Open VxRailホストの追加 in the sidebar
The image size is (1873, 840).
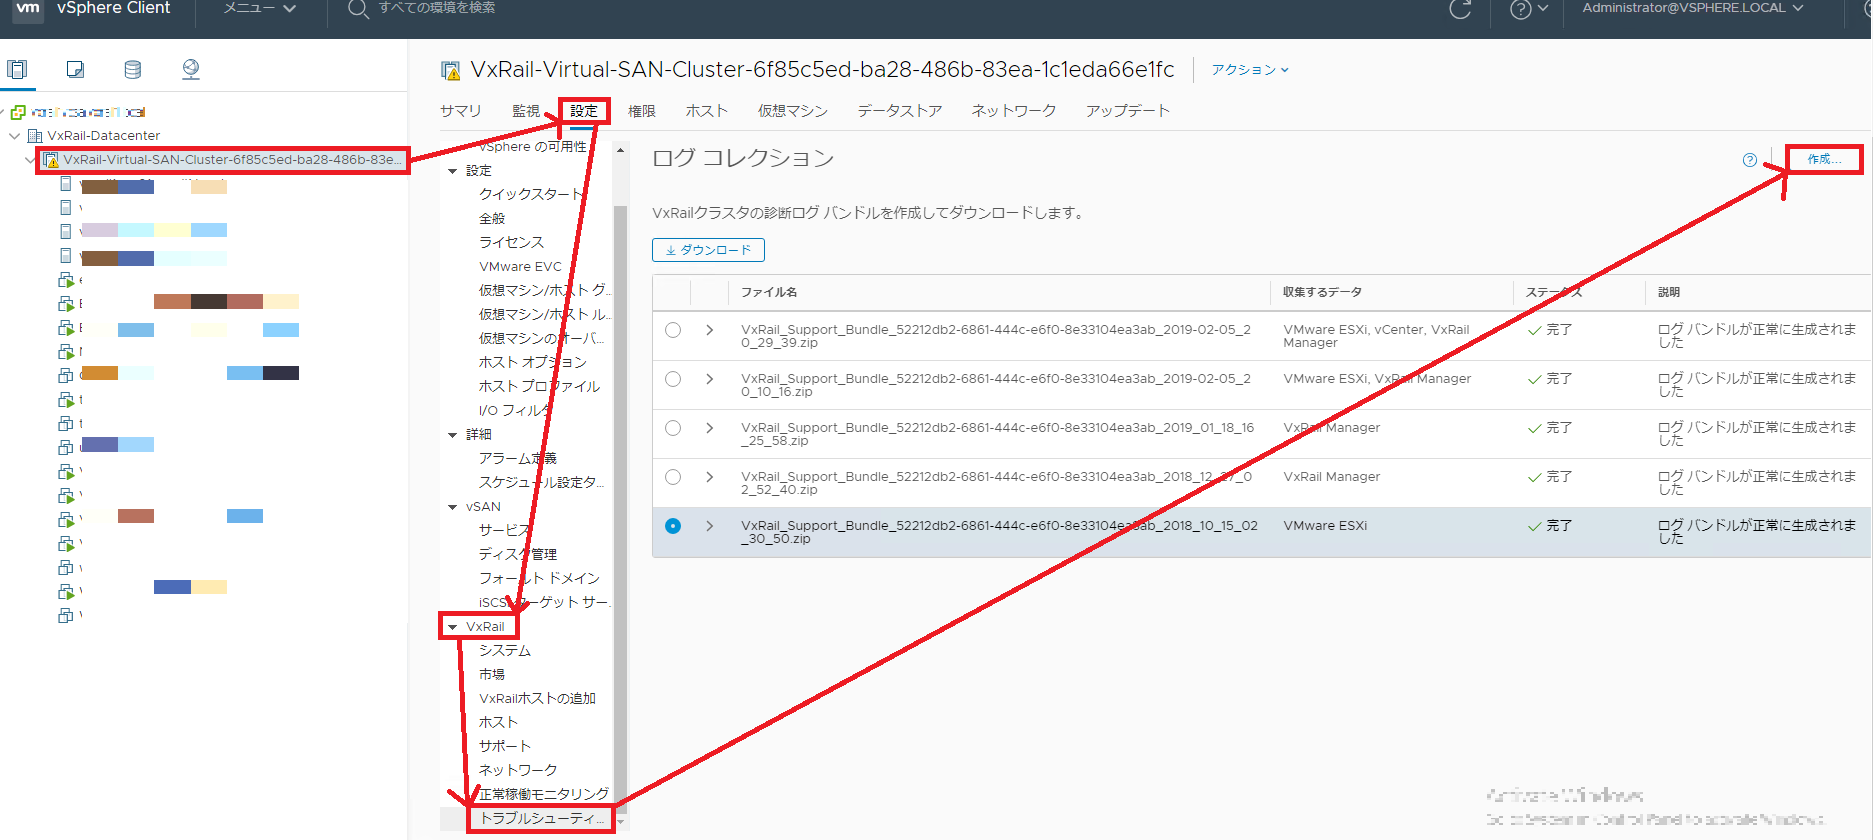point(538,699)
